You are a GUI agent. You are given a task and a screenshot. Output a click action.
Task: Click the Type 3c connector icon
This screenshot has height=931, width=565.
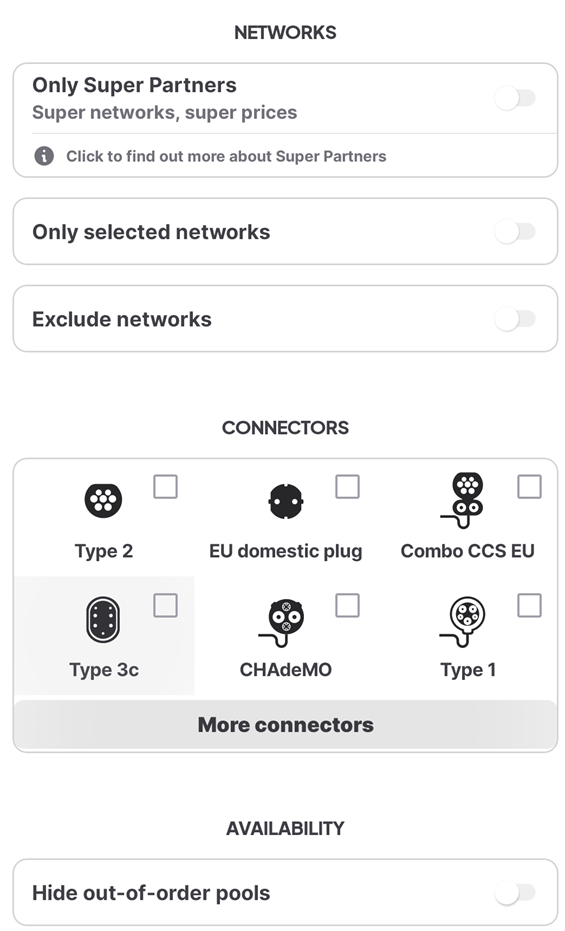(103, 619)
